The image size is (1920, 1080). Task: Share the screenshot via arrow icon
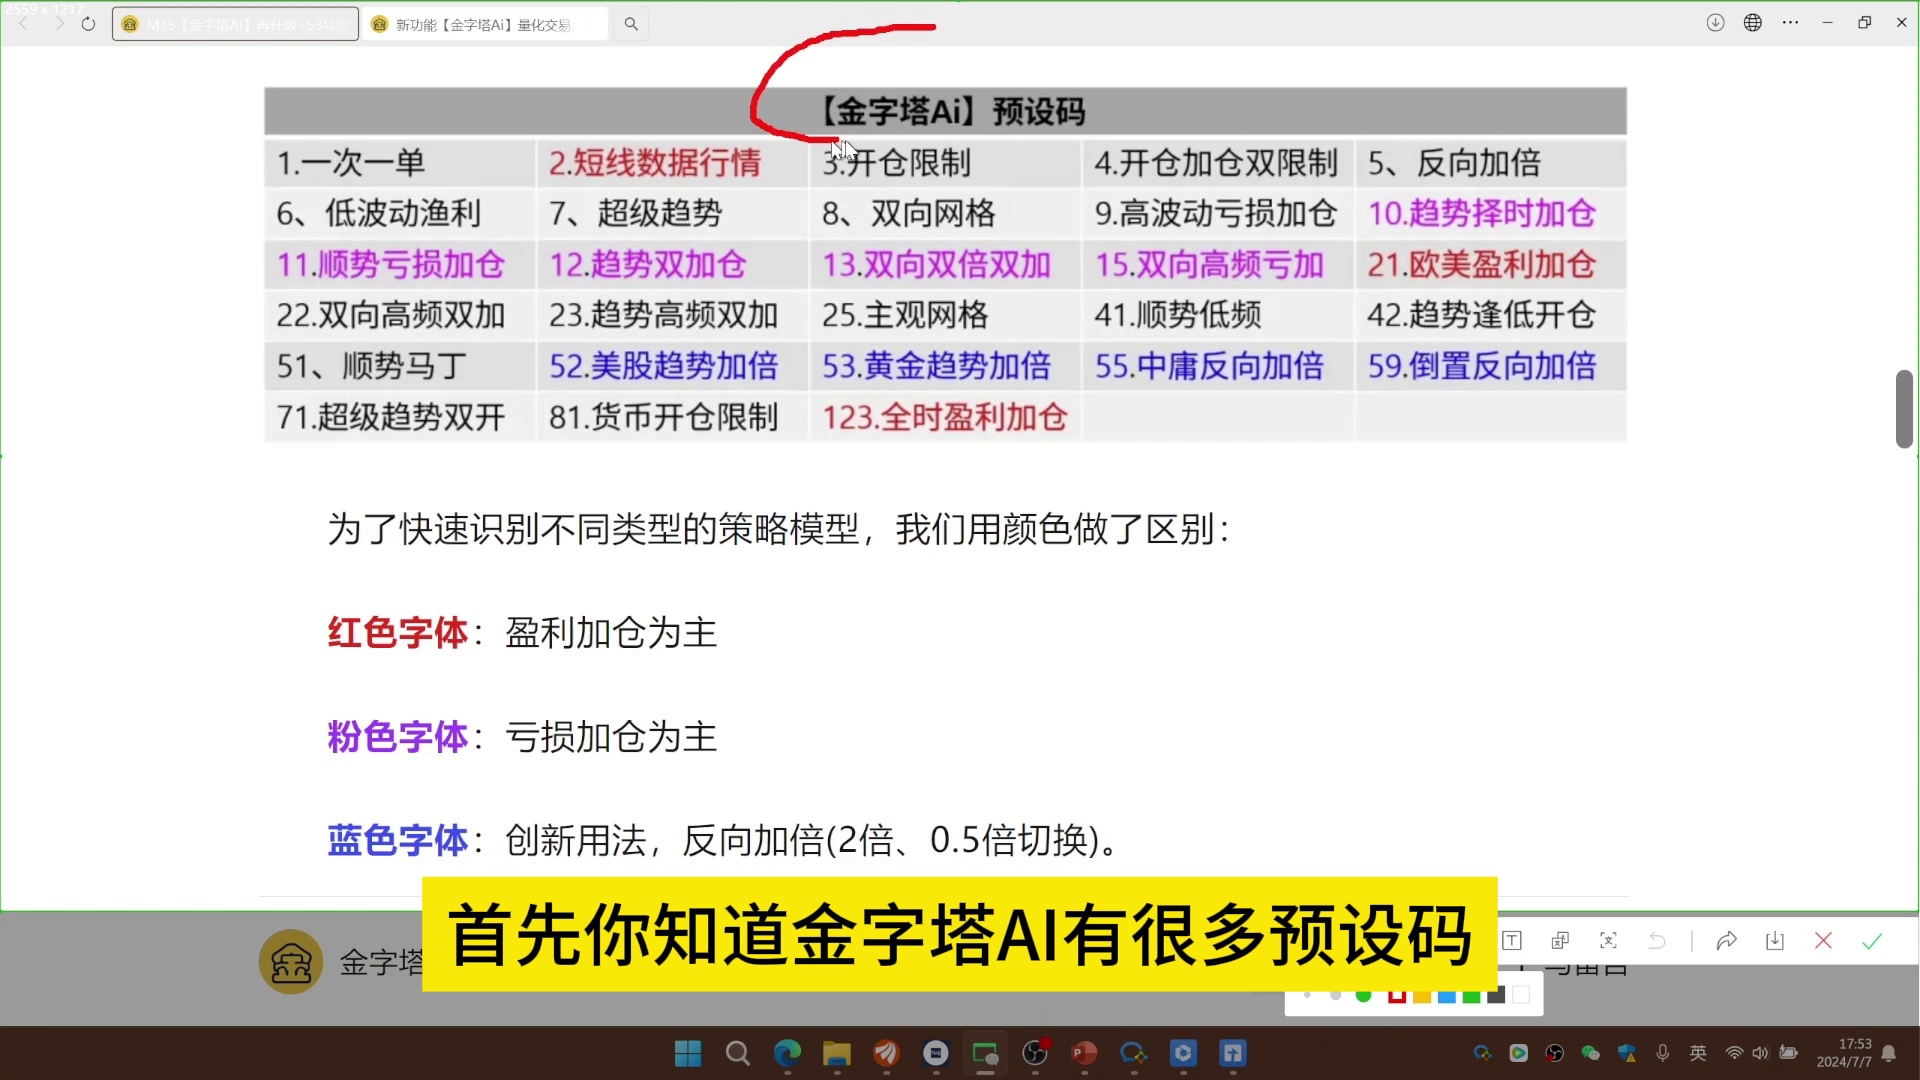point(1726,941)
